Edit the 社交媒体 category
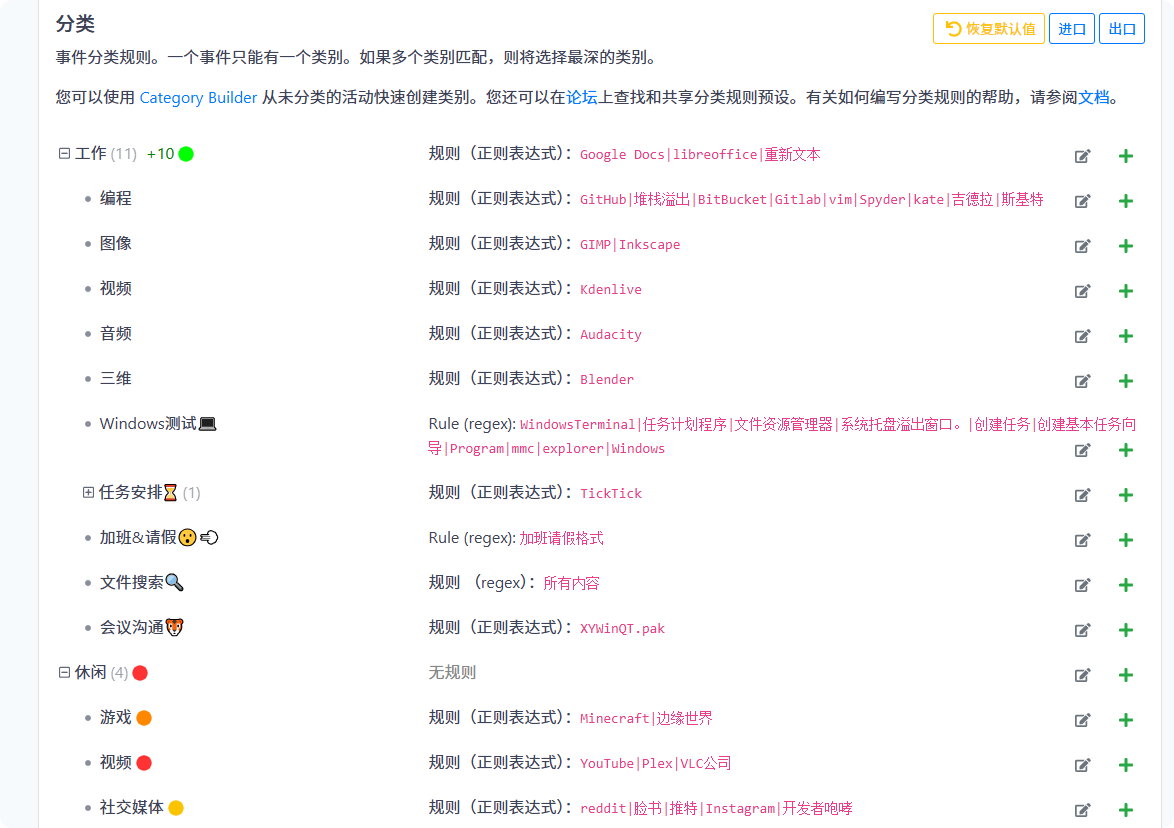This screenshot has height=828, width=1174. tap(1083, 809)
